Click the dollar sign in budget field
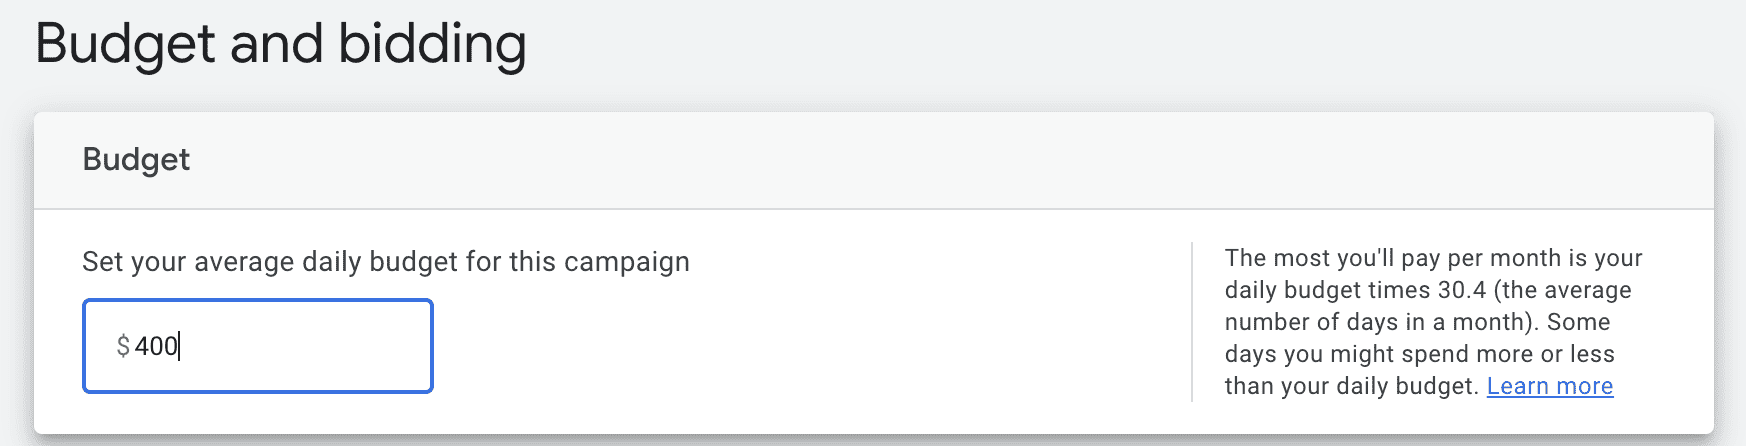Image resolution: width=1746 pixels, height=446 pixels. coord(123,346)
